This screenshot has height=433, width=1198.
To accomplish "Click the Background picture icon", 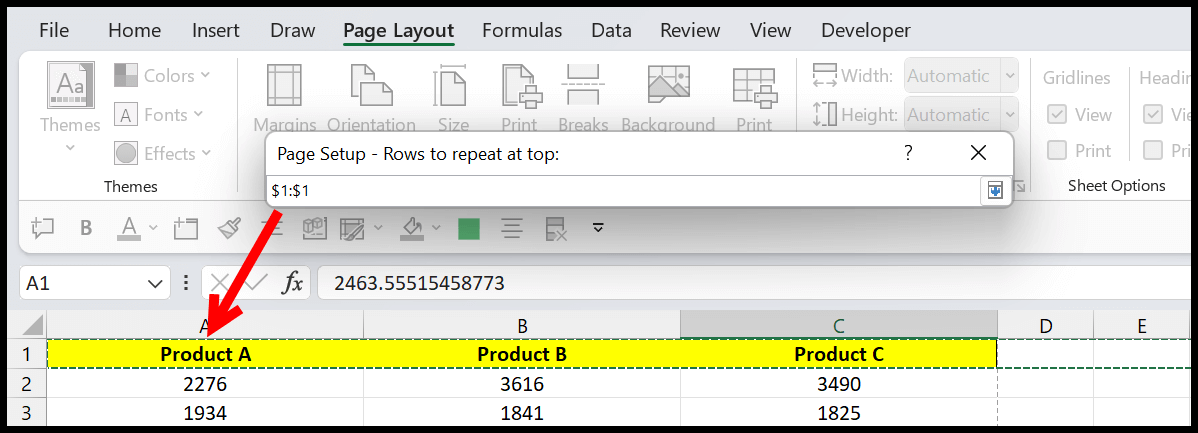I will point(667,87).
